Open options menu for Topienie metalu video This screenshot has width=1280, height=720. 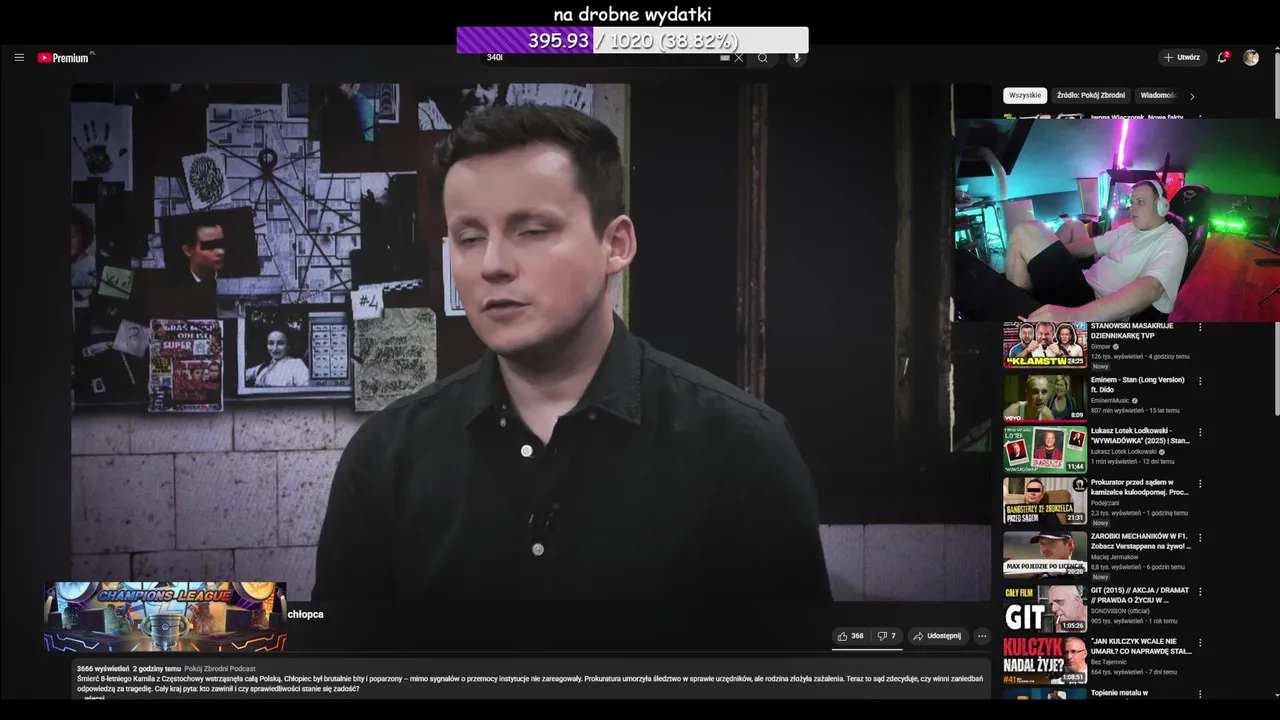[x=1200, y=694]
